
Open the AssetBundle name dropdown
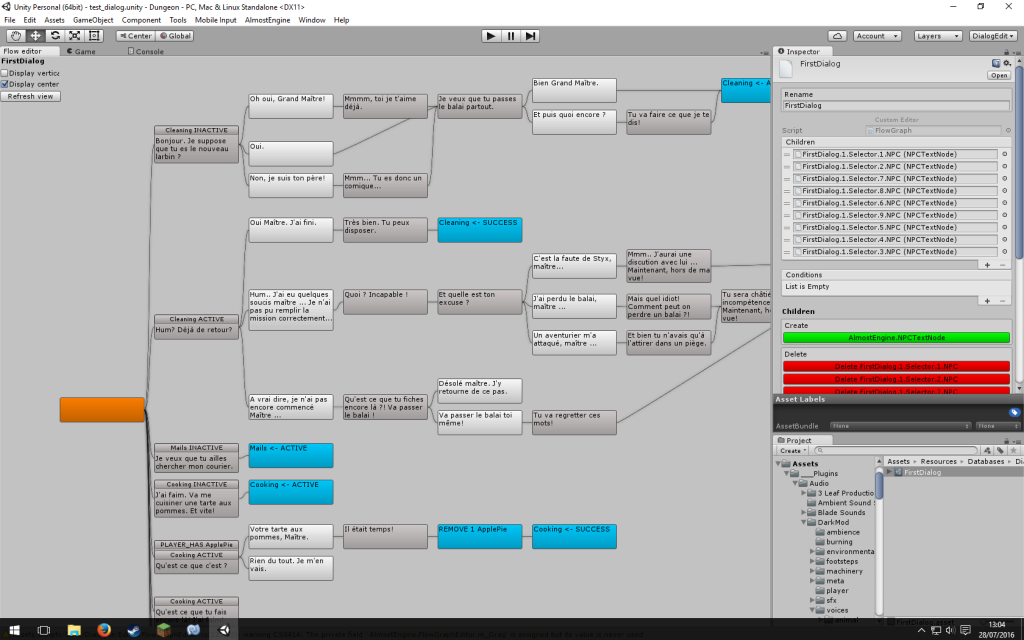click(901, 426)
